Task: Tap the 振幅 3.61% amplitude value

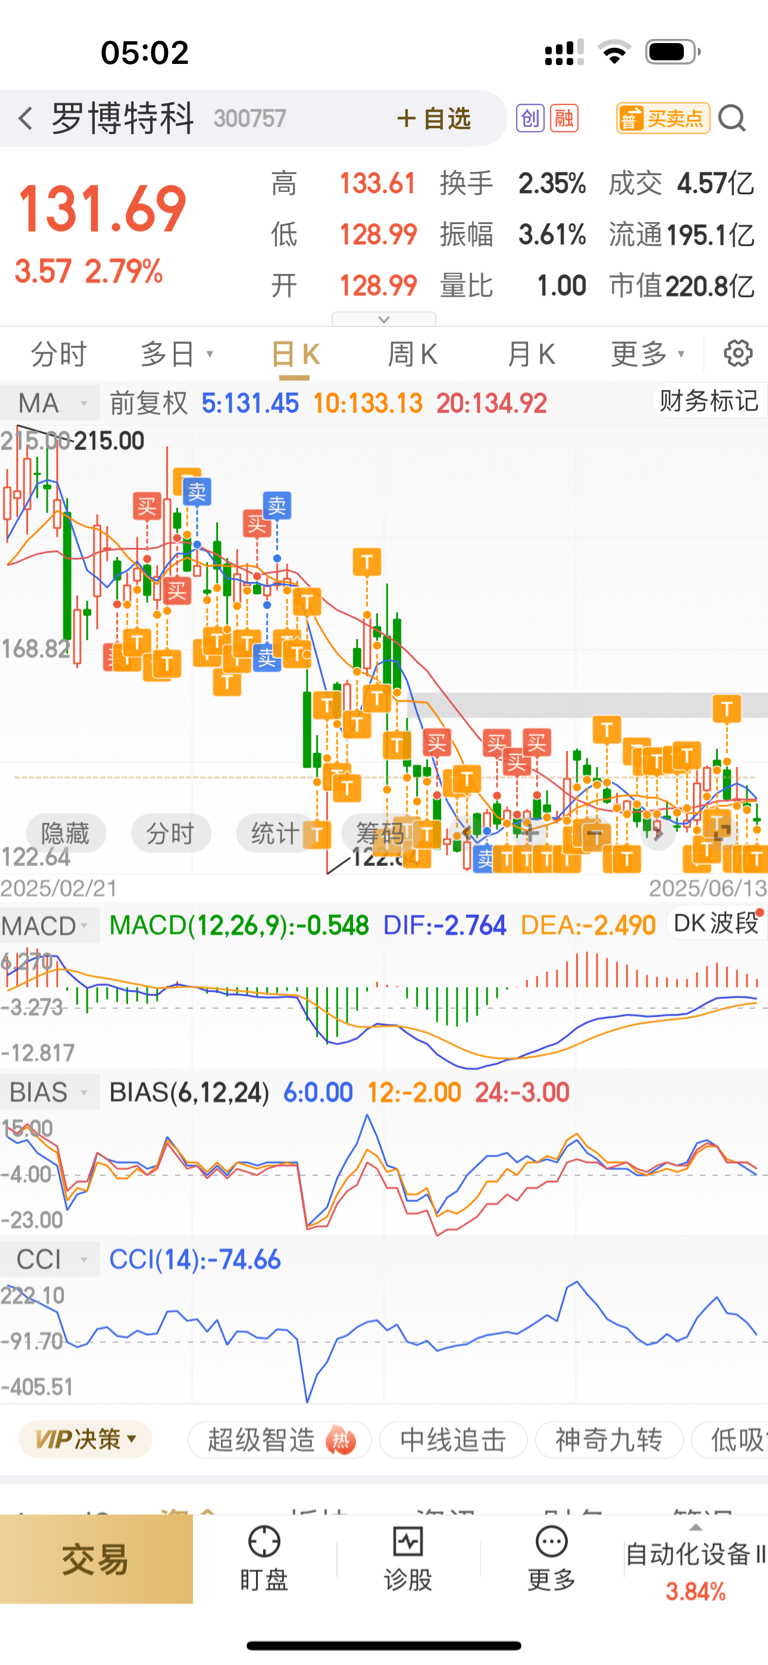Action: pos(552,235)
